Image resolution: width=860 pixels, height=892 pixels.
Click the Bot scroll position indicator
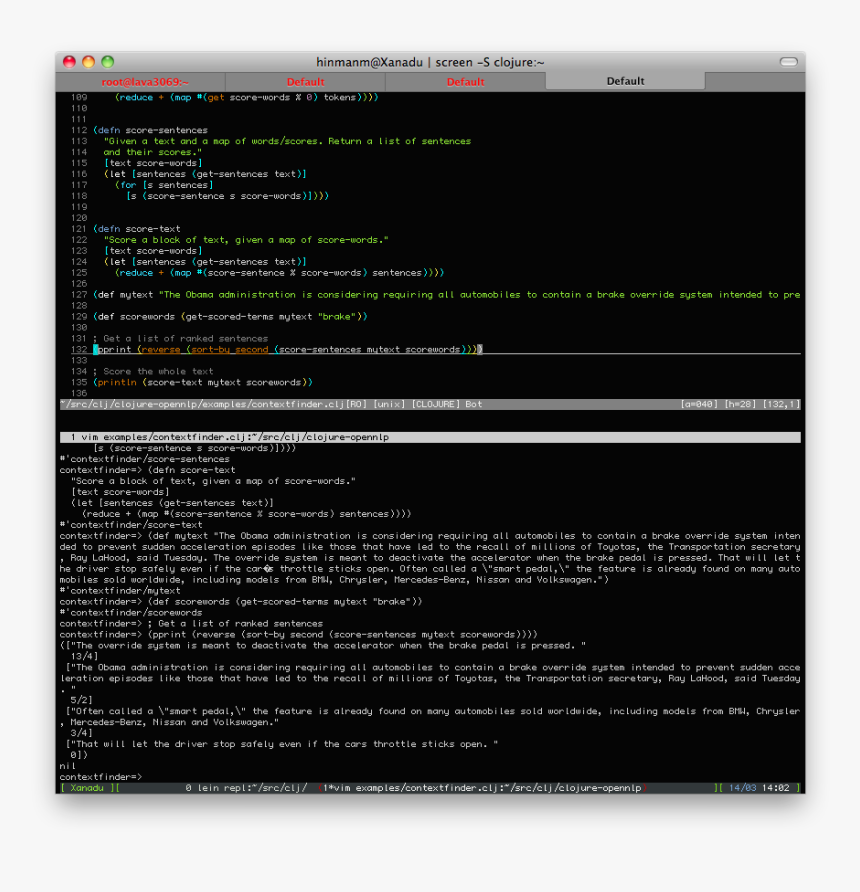(475, 404)
